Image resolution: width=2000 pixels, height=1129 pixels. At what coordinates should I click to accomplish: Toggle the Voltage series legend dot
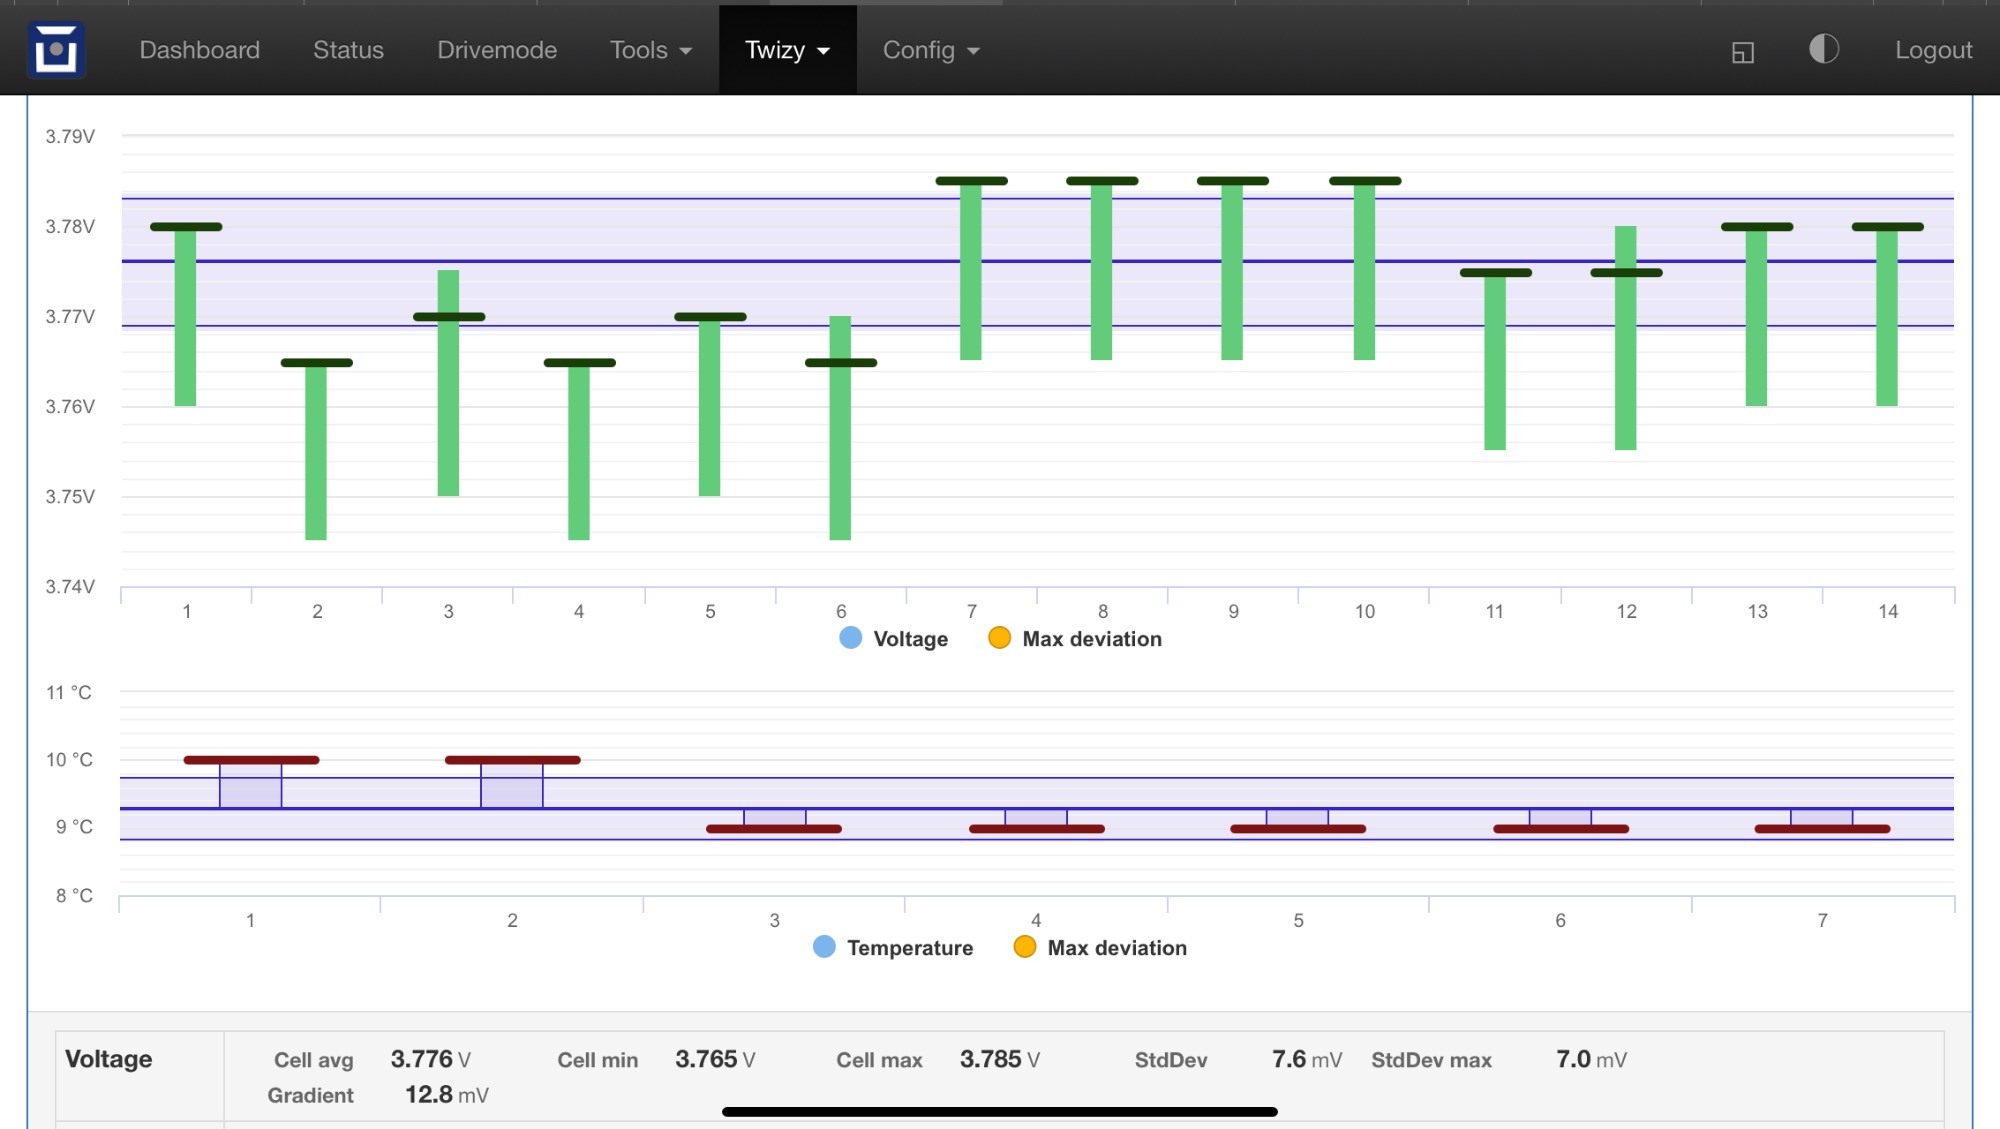850,638
